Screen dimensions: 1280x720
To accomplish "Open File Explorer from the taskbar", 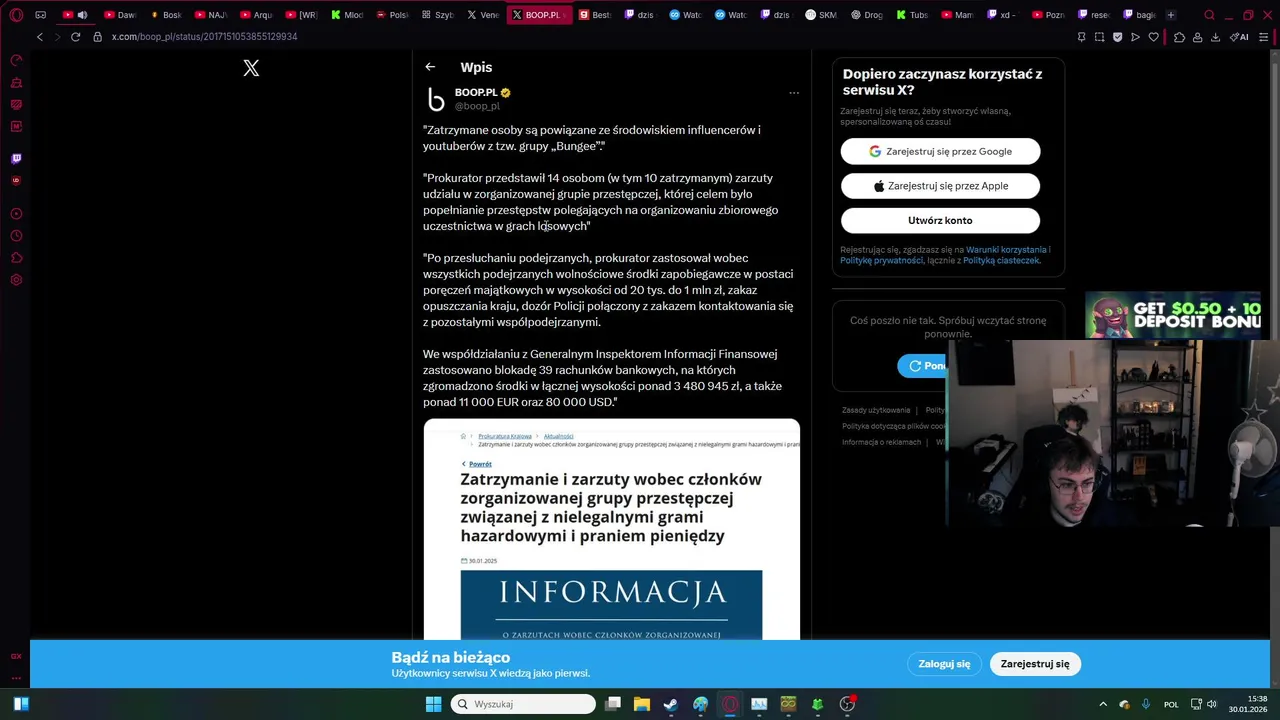I will point(642,704).
